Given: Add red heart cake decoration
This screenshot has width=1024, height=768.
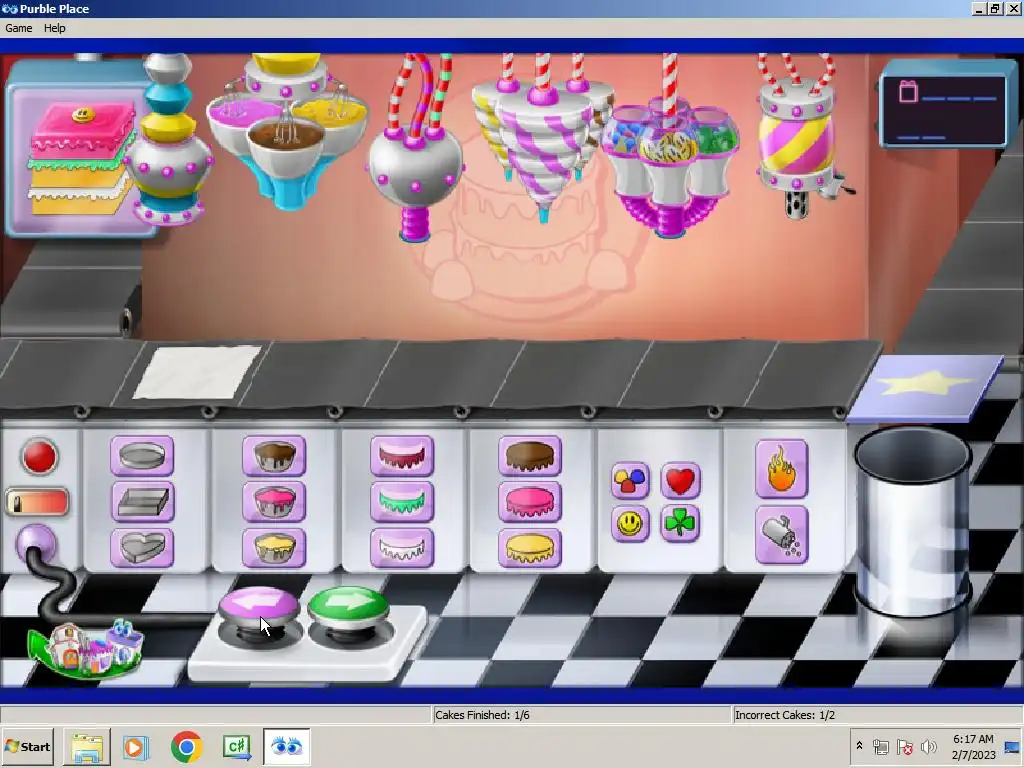Looking at the screenshot, I should (680, 481).
